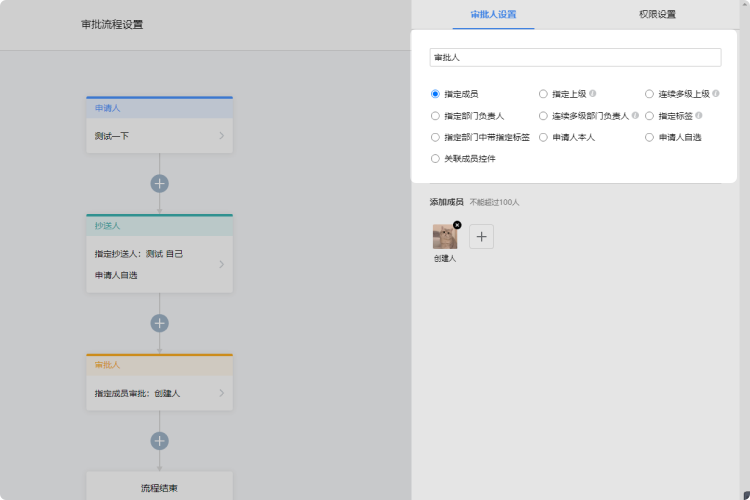Click the 审批人 card header
The width and height of the screenshot is (750, 500).
click(159, 365)
